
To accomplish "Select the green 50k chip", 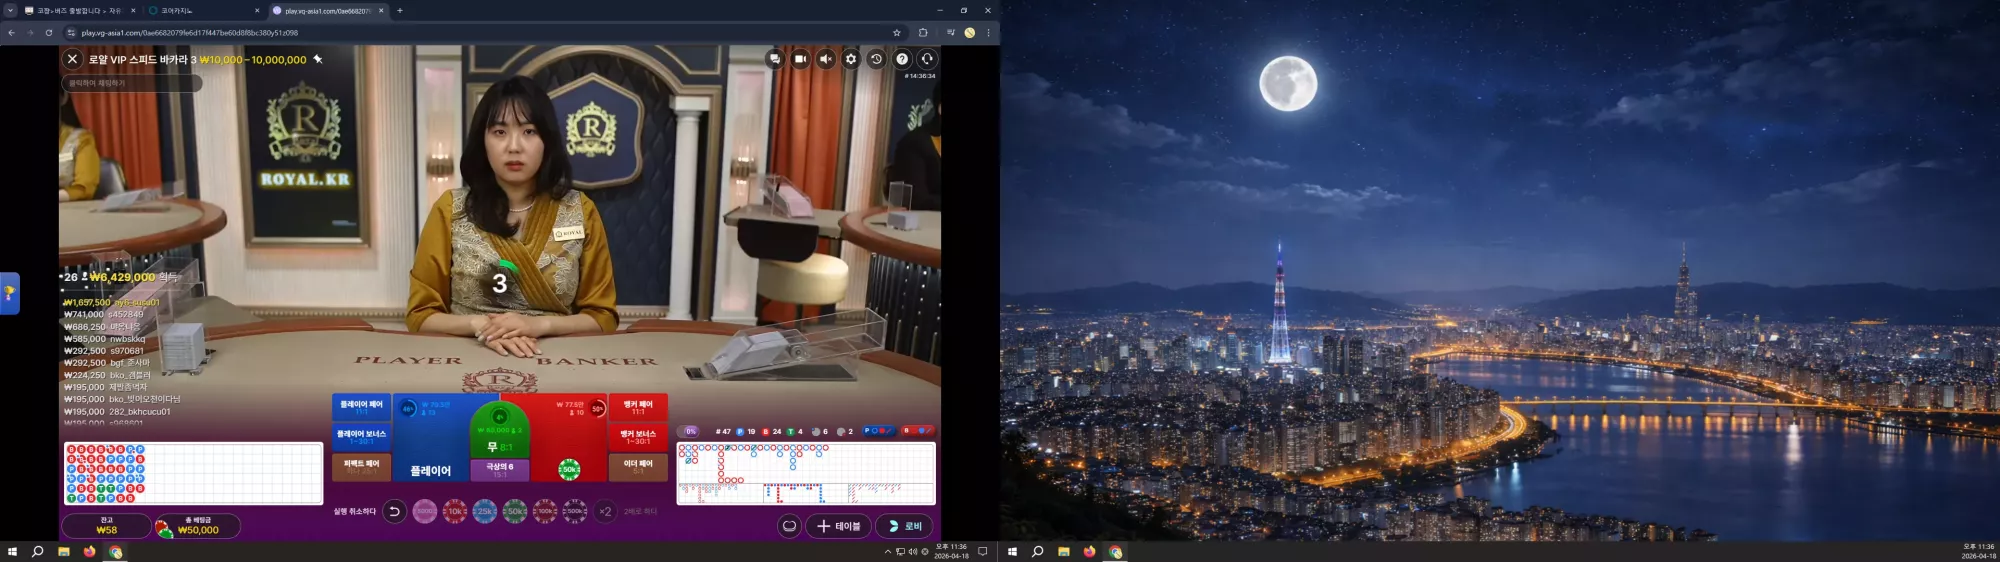I will click(x=515, y=511).
